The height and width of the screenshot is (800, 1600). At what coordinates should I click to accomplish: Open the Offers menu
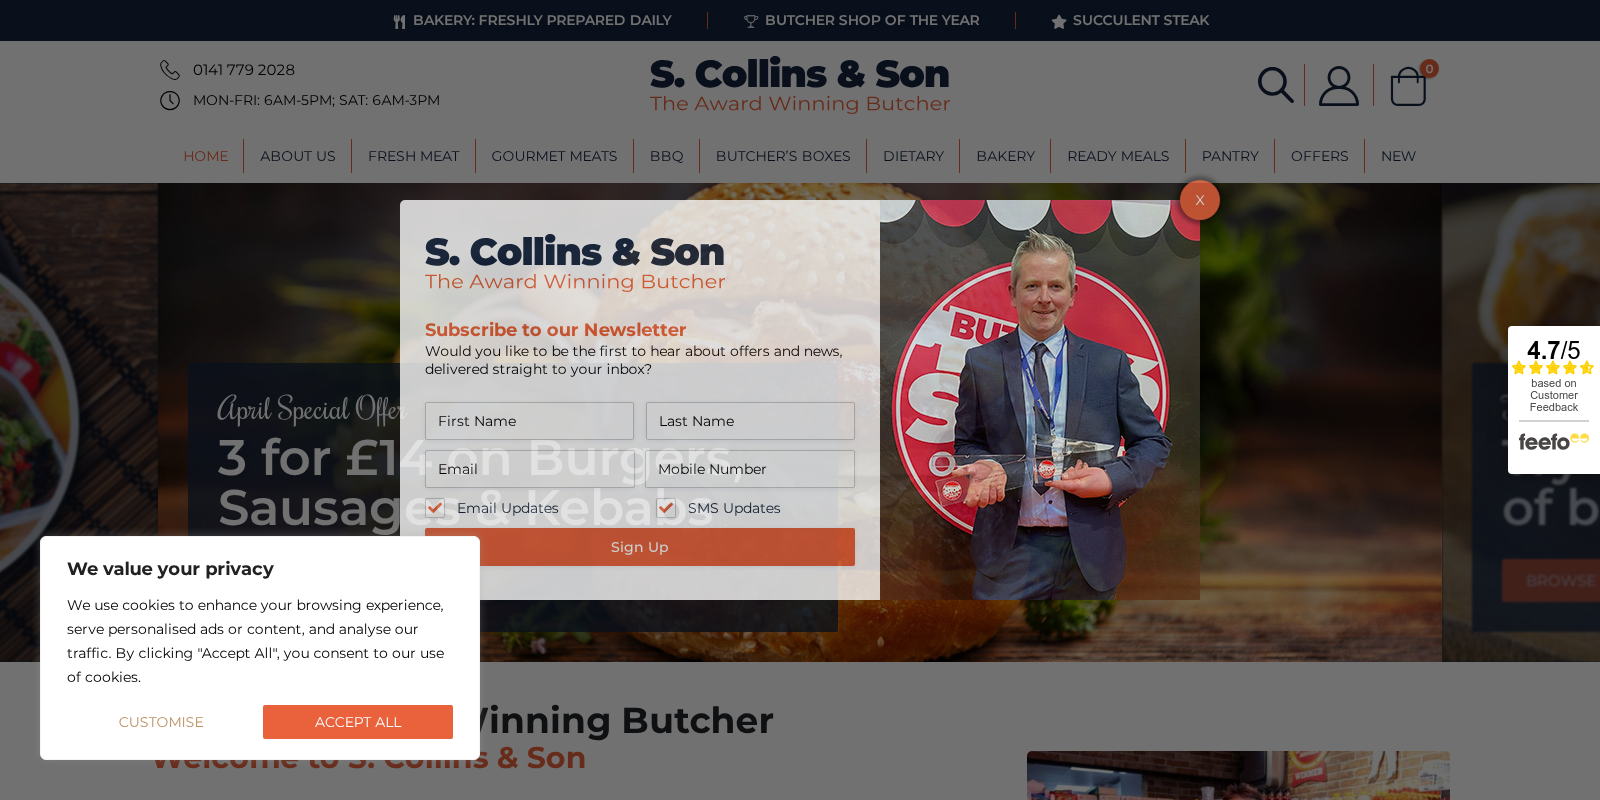pyautogui.click(x=1320, y=156)
